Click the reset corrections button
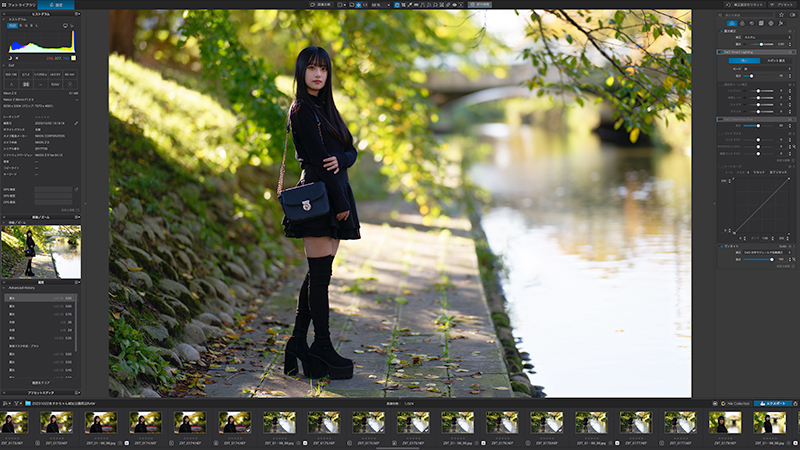Screen dimensions: 800x450 pos(745,5)
